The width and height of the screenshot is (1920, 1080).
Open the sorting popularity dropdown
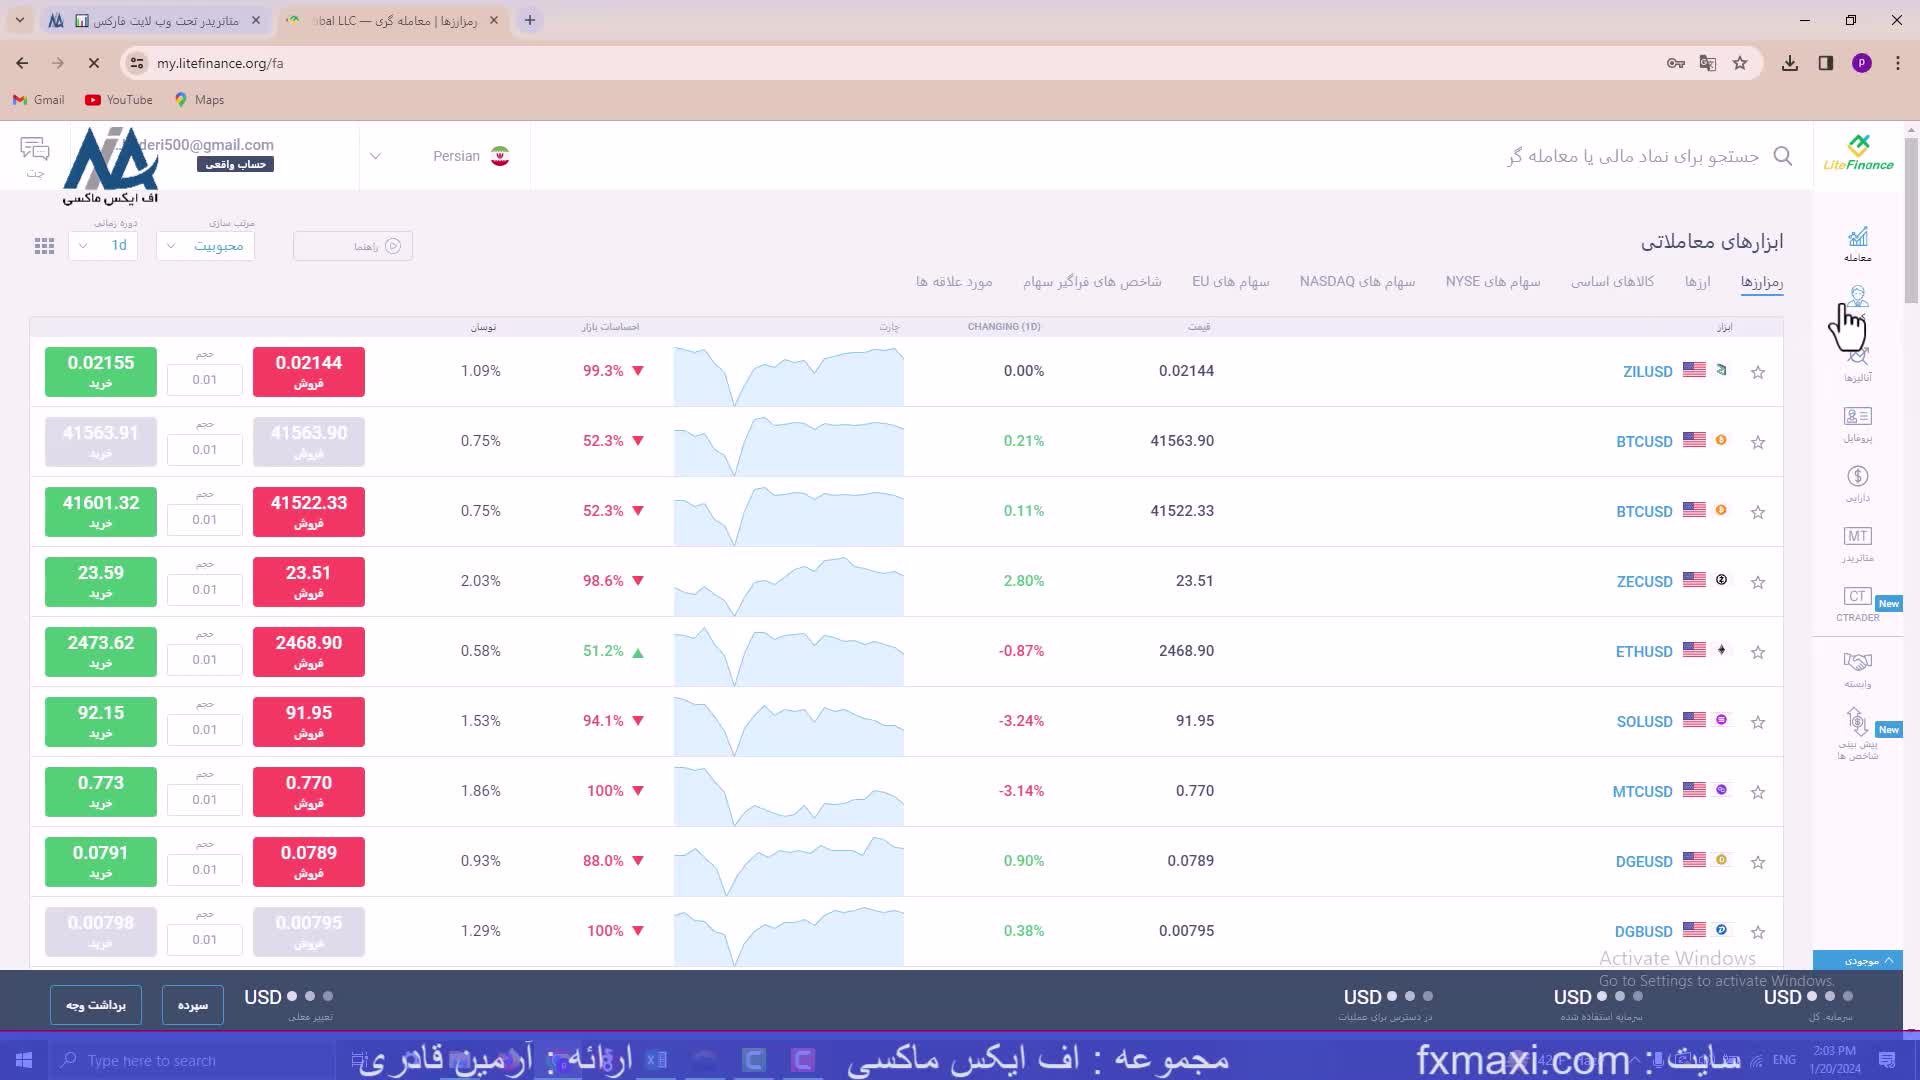click(x=205, y=246)
